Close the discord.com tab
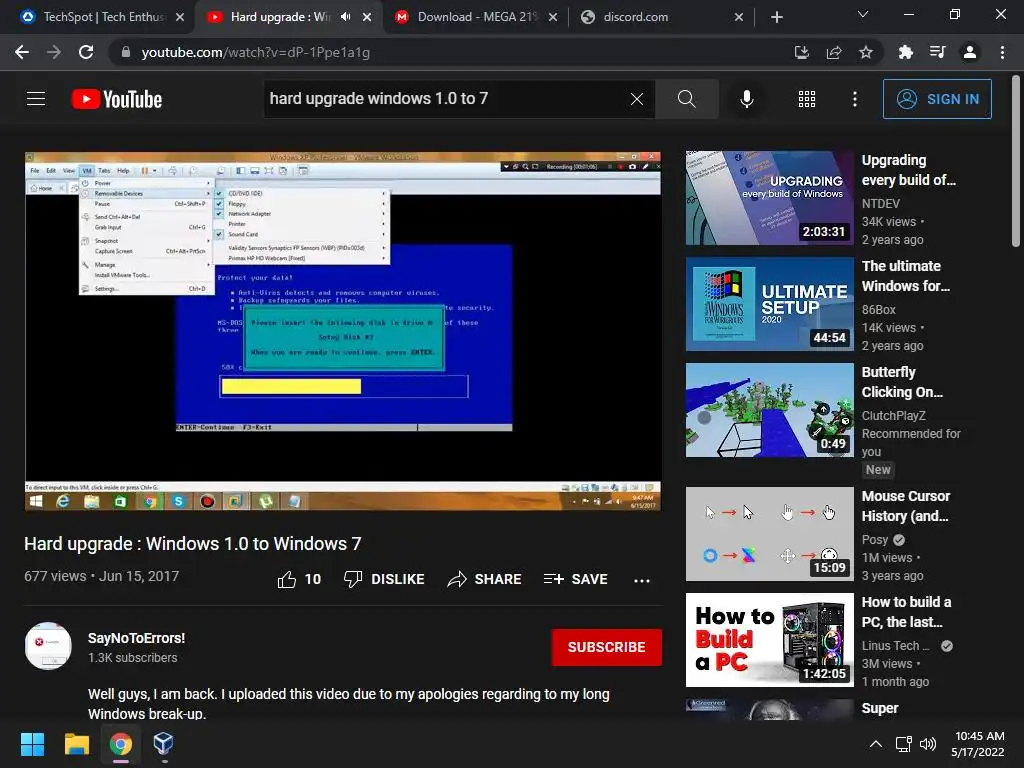Viewport: 1024px width, 768px height. [x=739, y=17]
